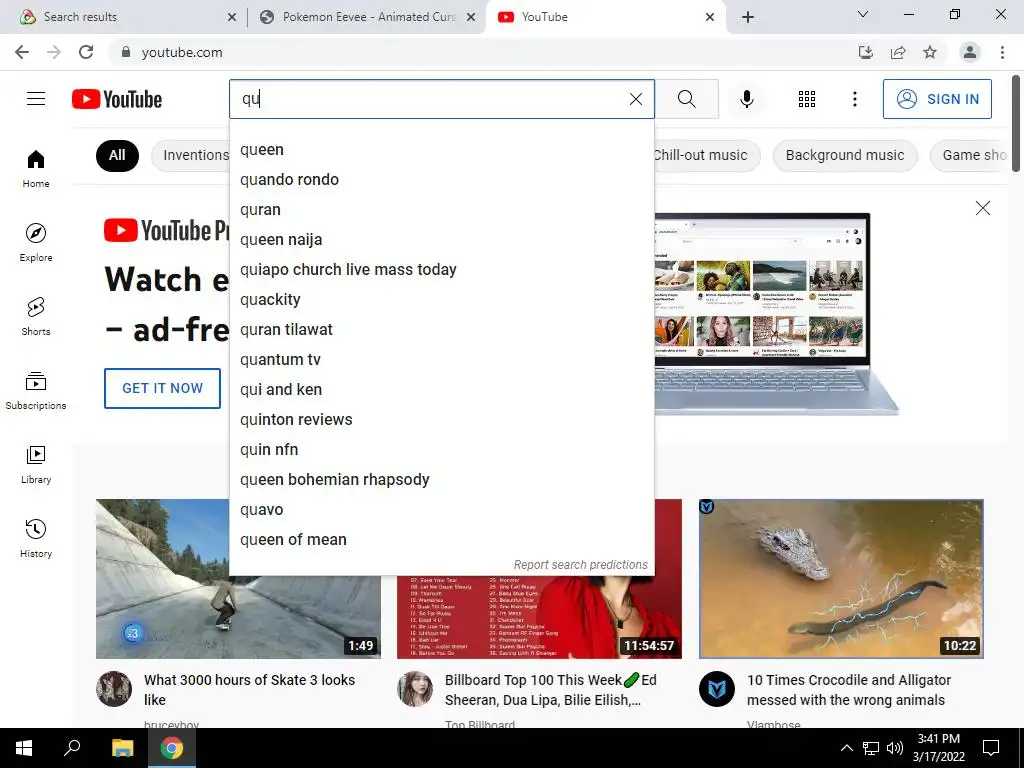The height and width of the screenshot is (768, 1024).
Task: Go back to the previous page
Action: (22, 52)
